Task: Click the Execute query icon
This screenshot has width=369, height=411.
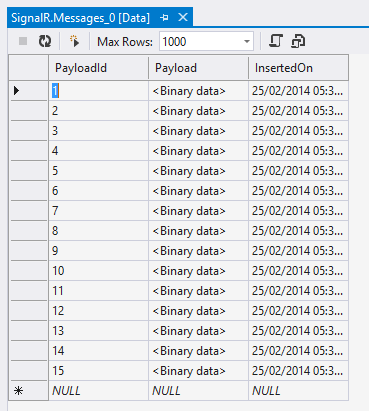Action: coord(74,41)
